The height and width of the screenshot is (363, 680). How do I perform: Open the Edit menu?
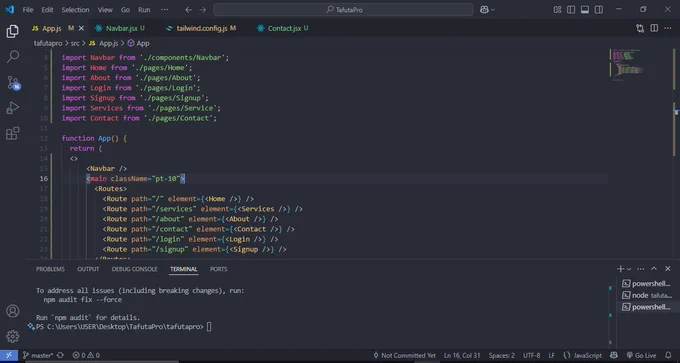(x=47, y=10)
